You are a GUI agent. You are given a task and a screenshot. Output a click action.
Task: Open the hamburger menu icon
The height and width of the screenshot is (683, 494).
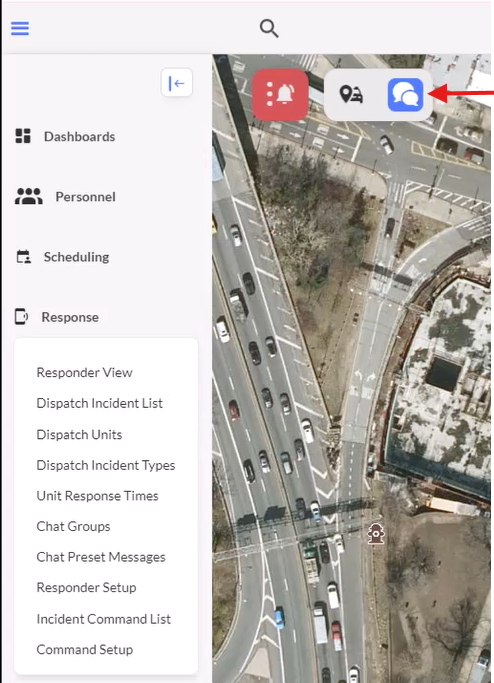click(20, 29)
